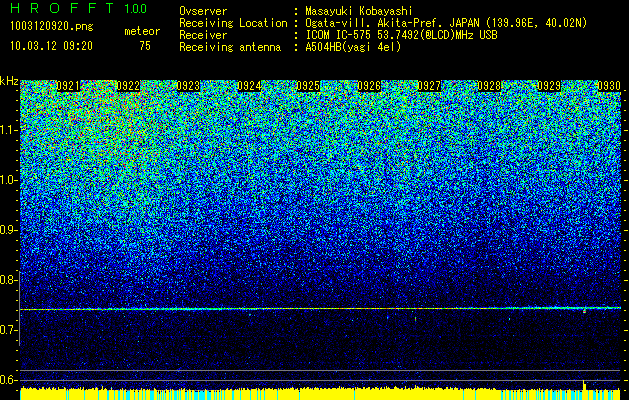The height and width of the screenshot is (400, 629).
Task: Click the Receiving antenna label
Action: click(x=230, y=47)
